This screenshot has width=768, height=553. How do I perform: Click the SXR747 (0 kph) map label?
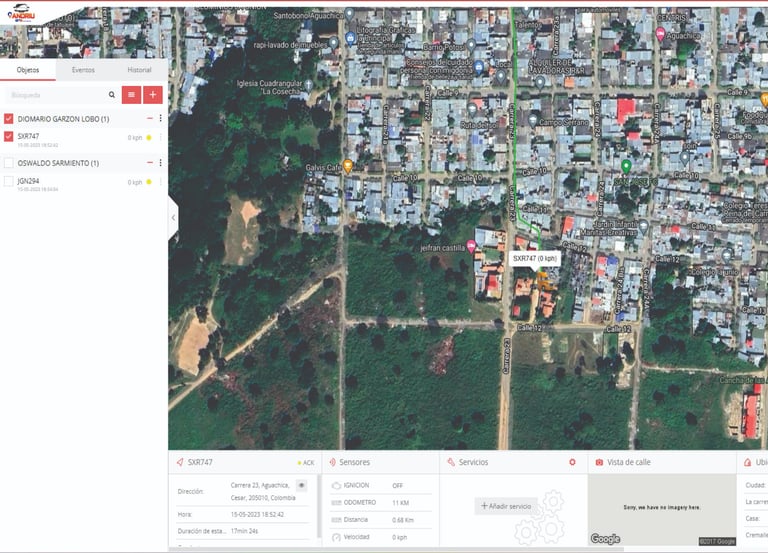click(x=535, y=258)
